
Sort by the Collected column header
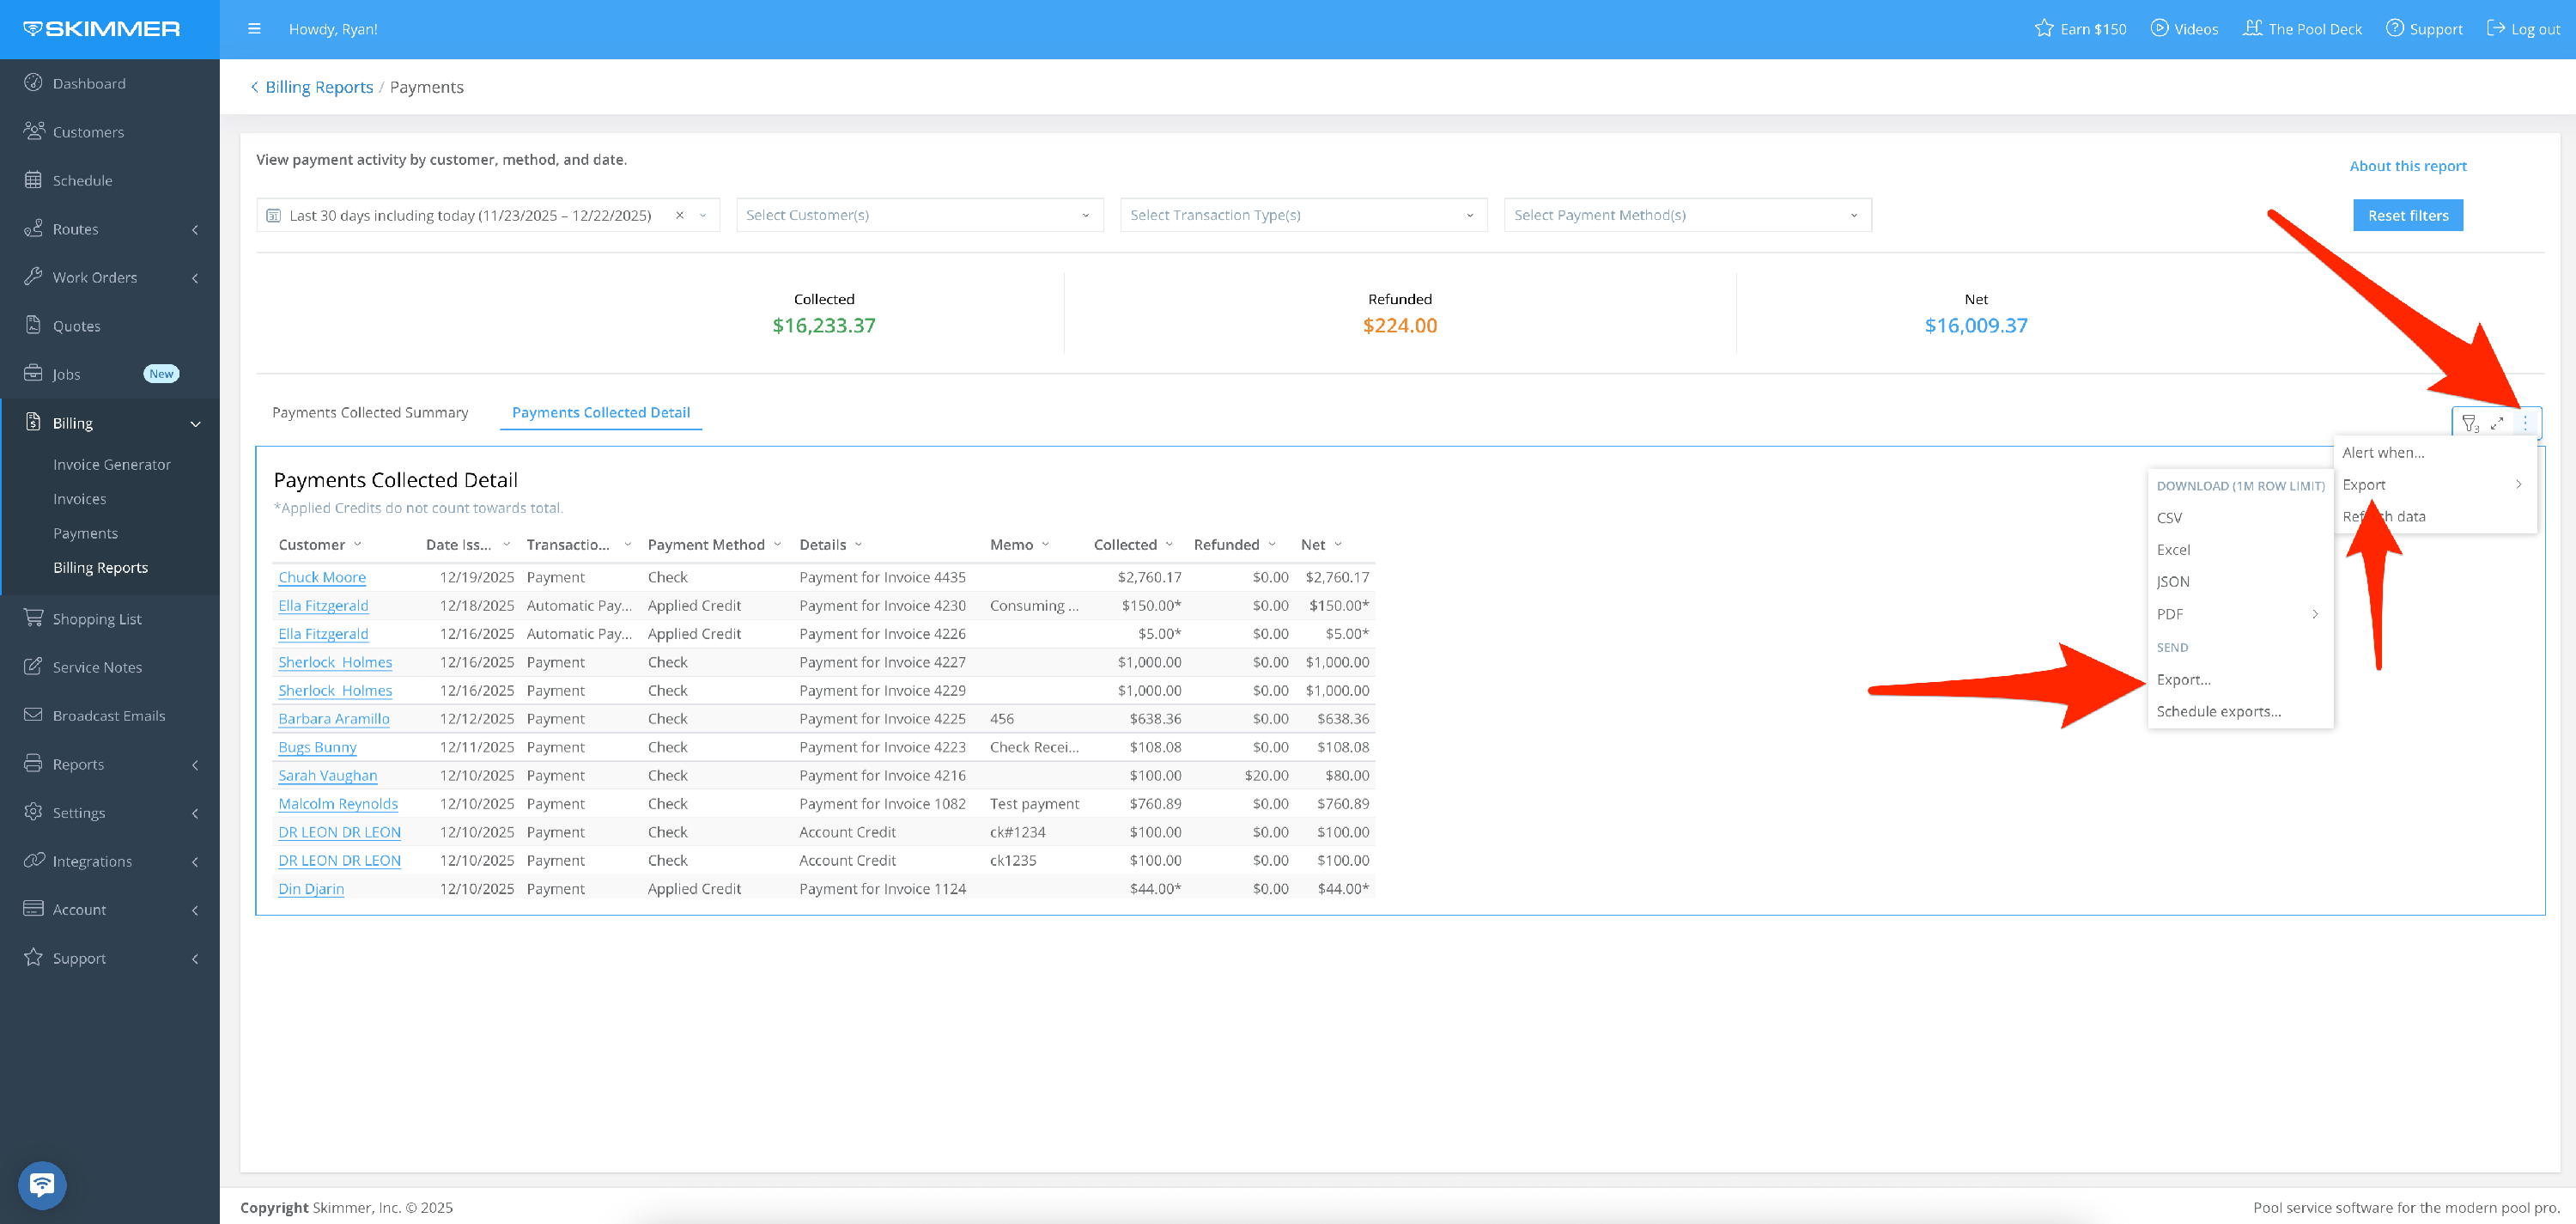[1125, 545]
